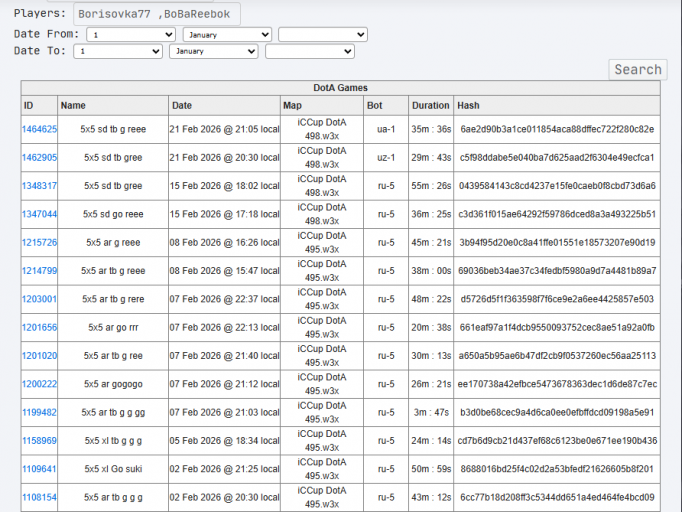Click duration '55m : 26s'

coord(431,186)
